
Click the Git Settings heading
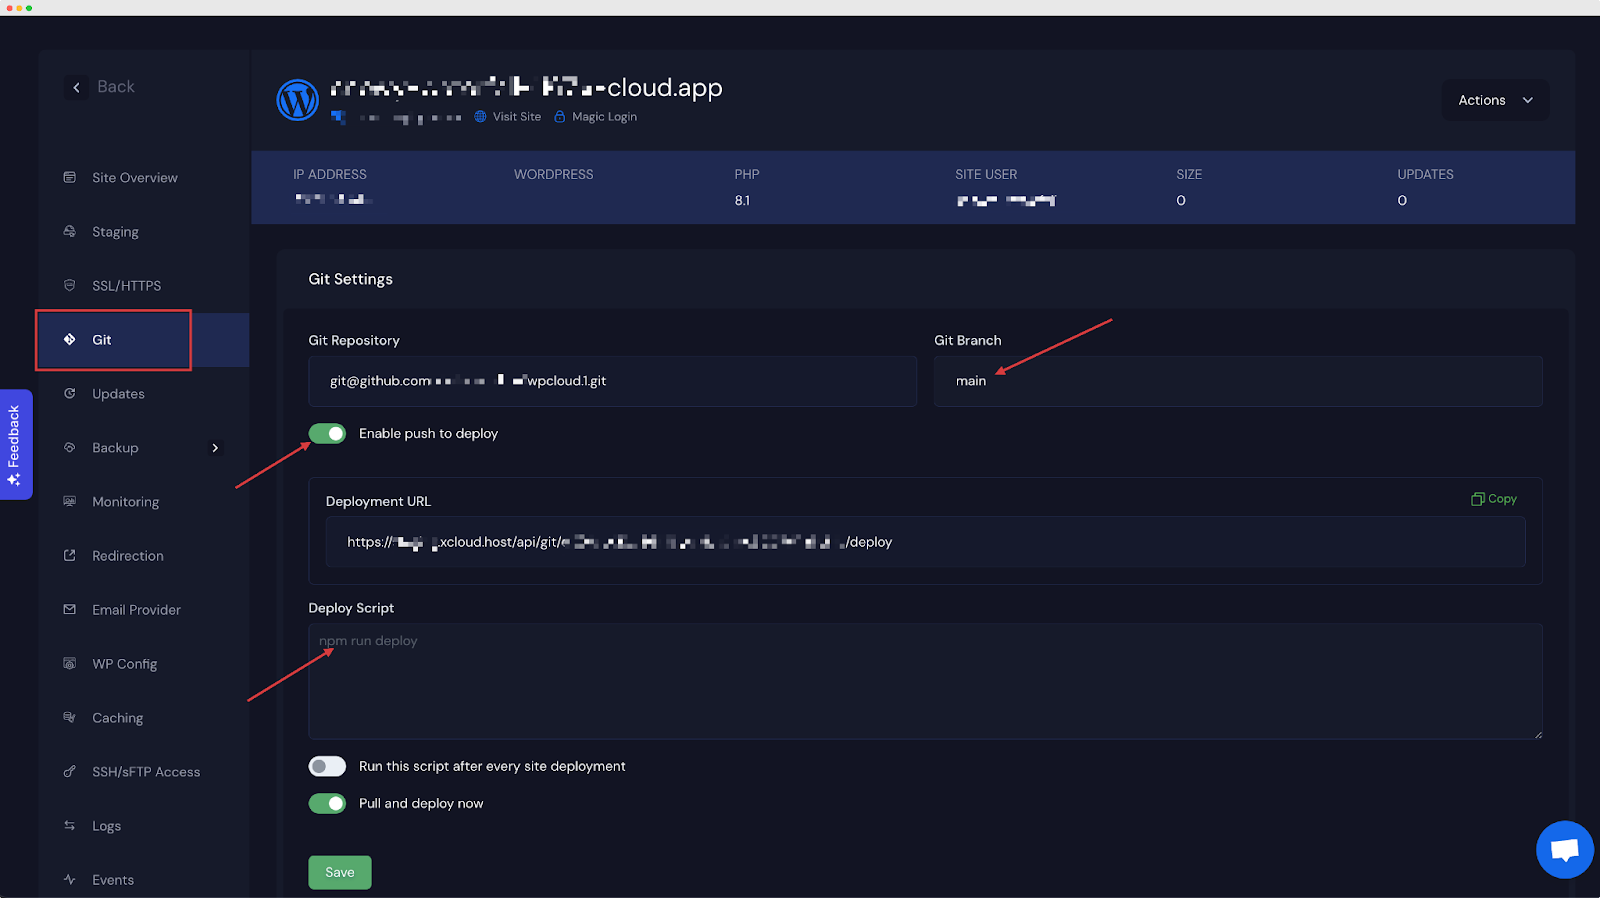(x=350, y=279)
